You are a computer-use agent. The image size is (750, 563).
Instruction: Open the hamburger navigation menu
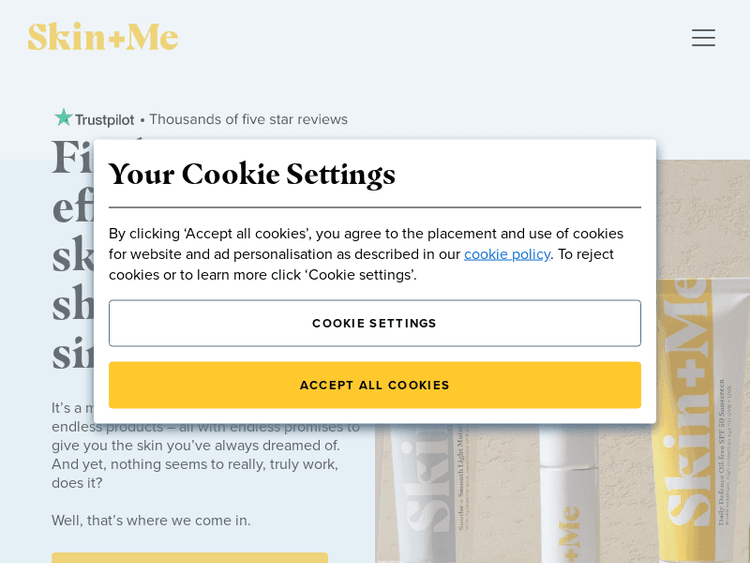(703, 38)
